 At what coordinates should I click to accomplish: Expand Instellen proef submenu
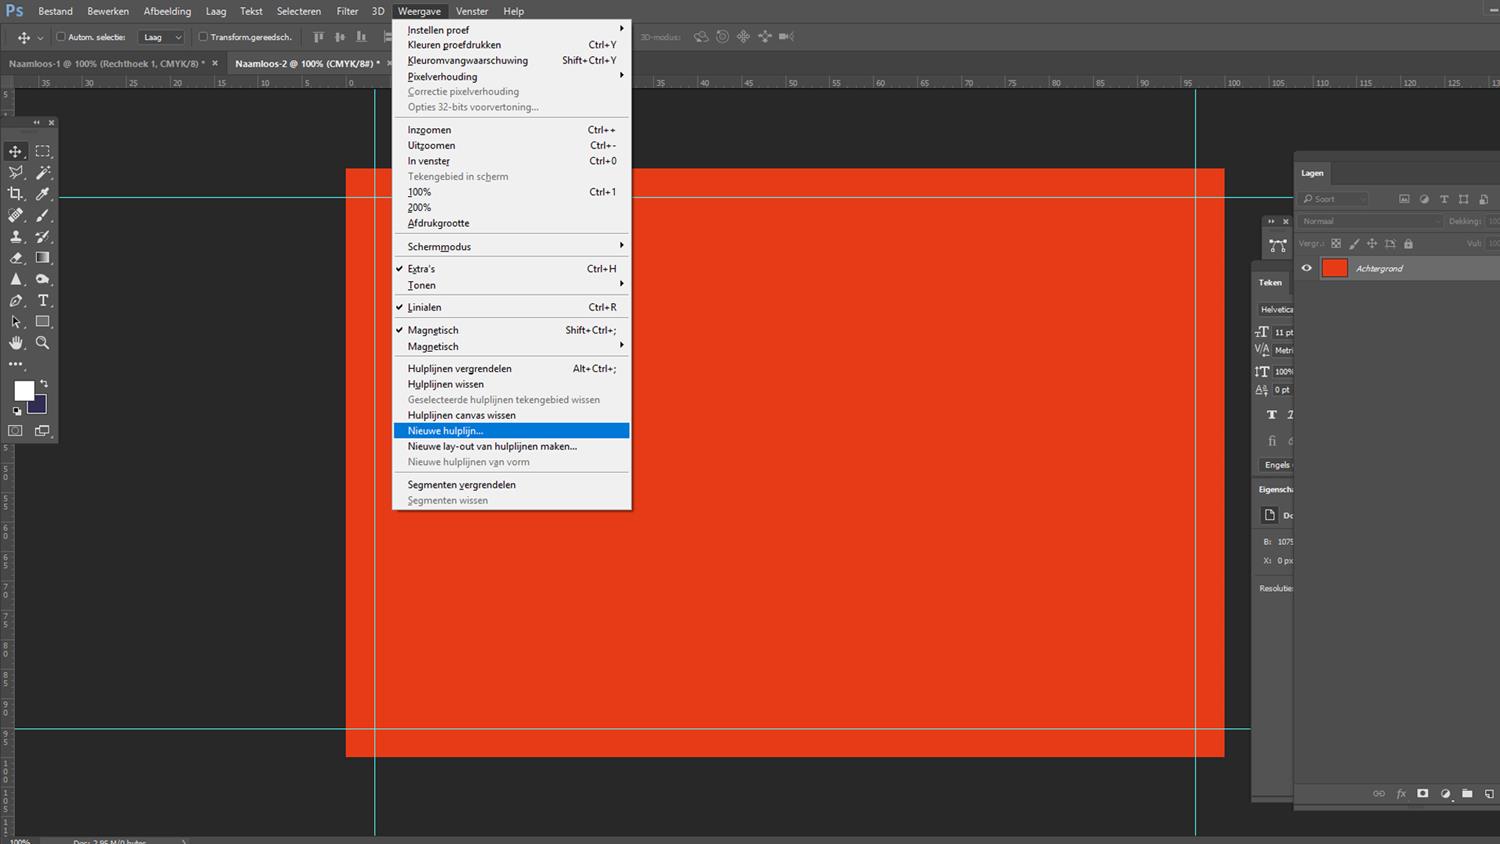[x=511, y=30]
